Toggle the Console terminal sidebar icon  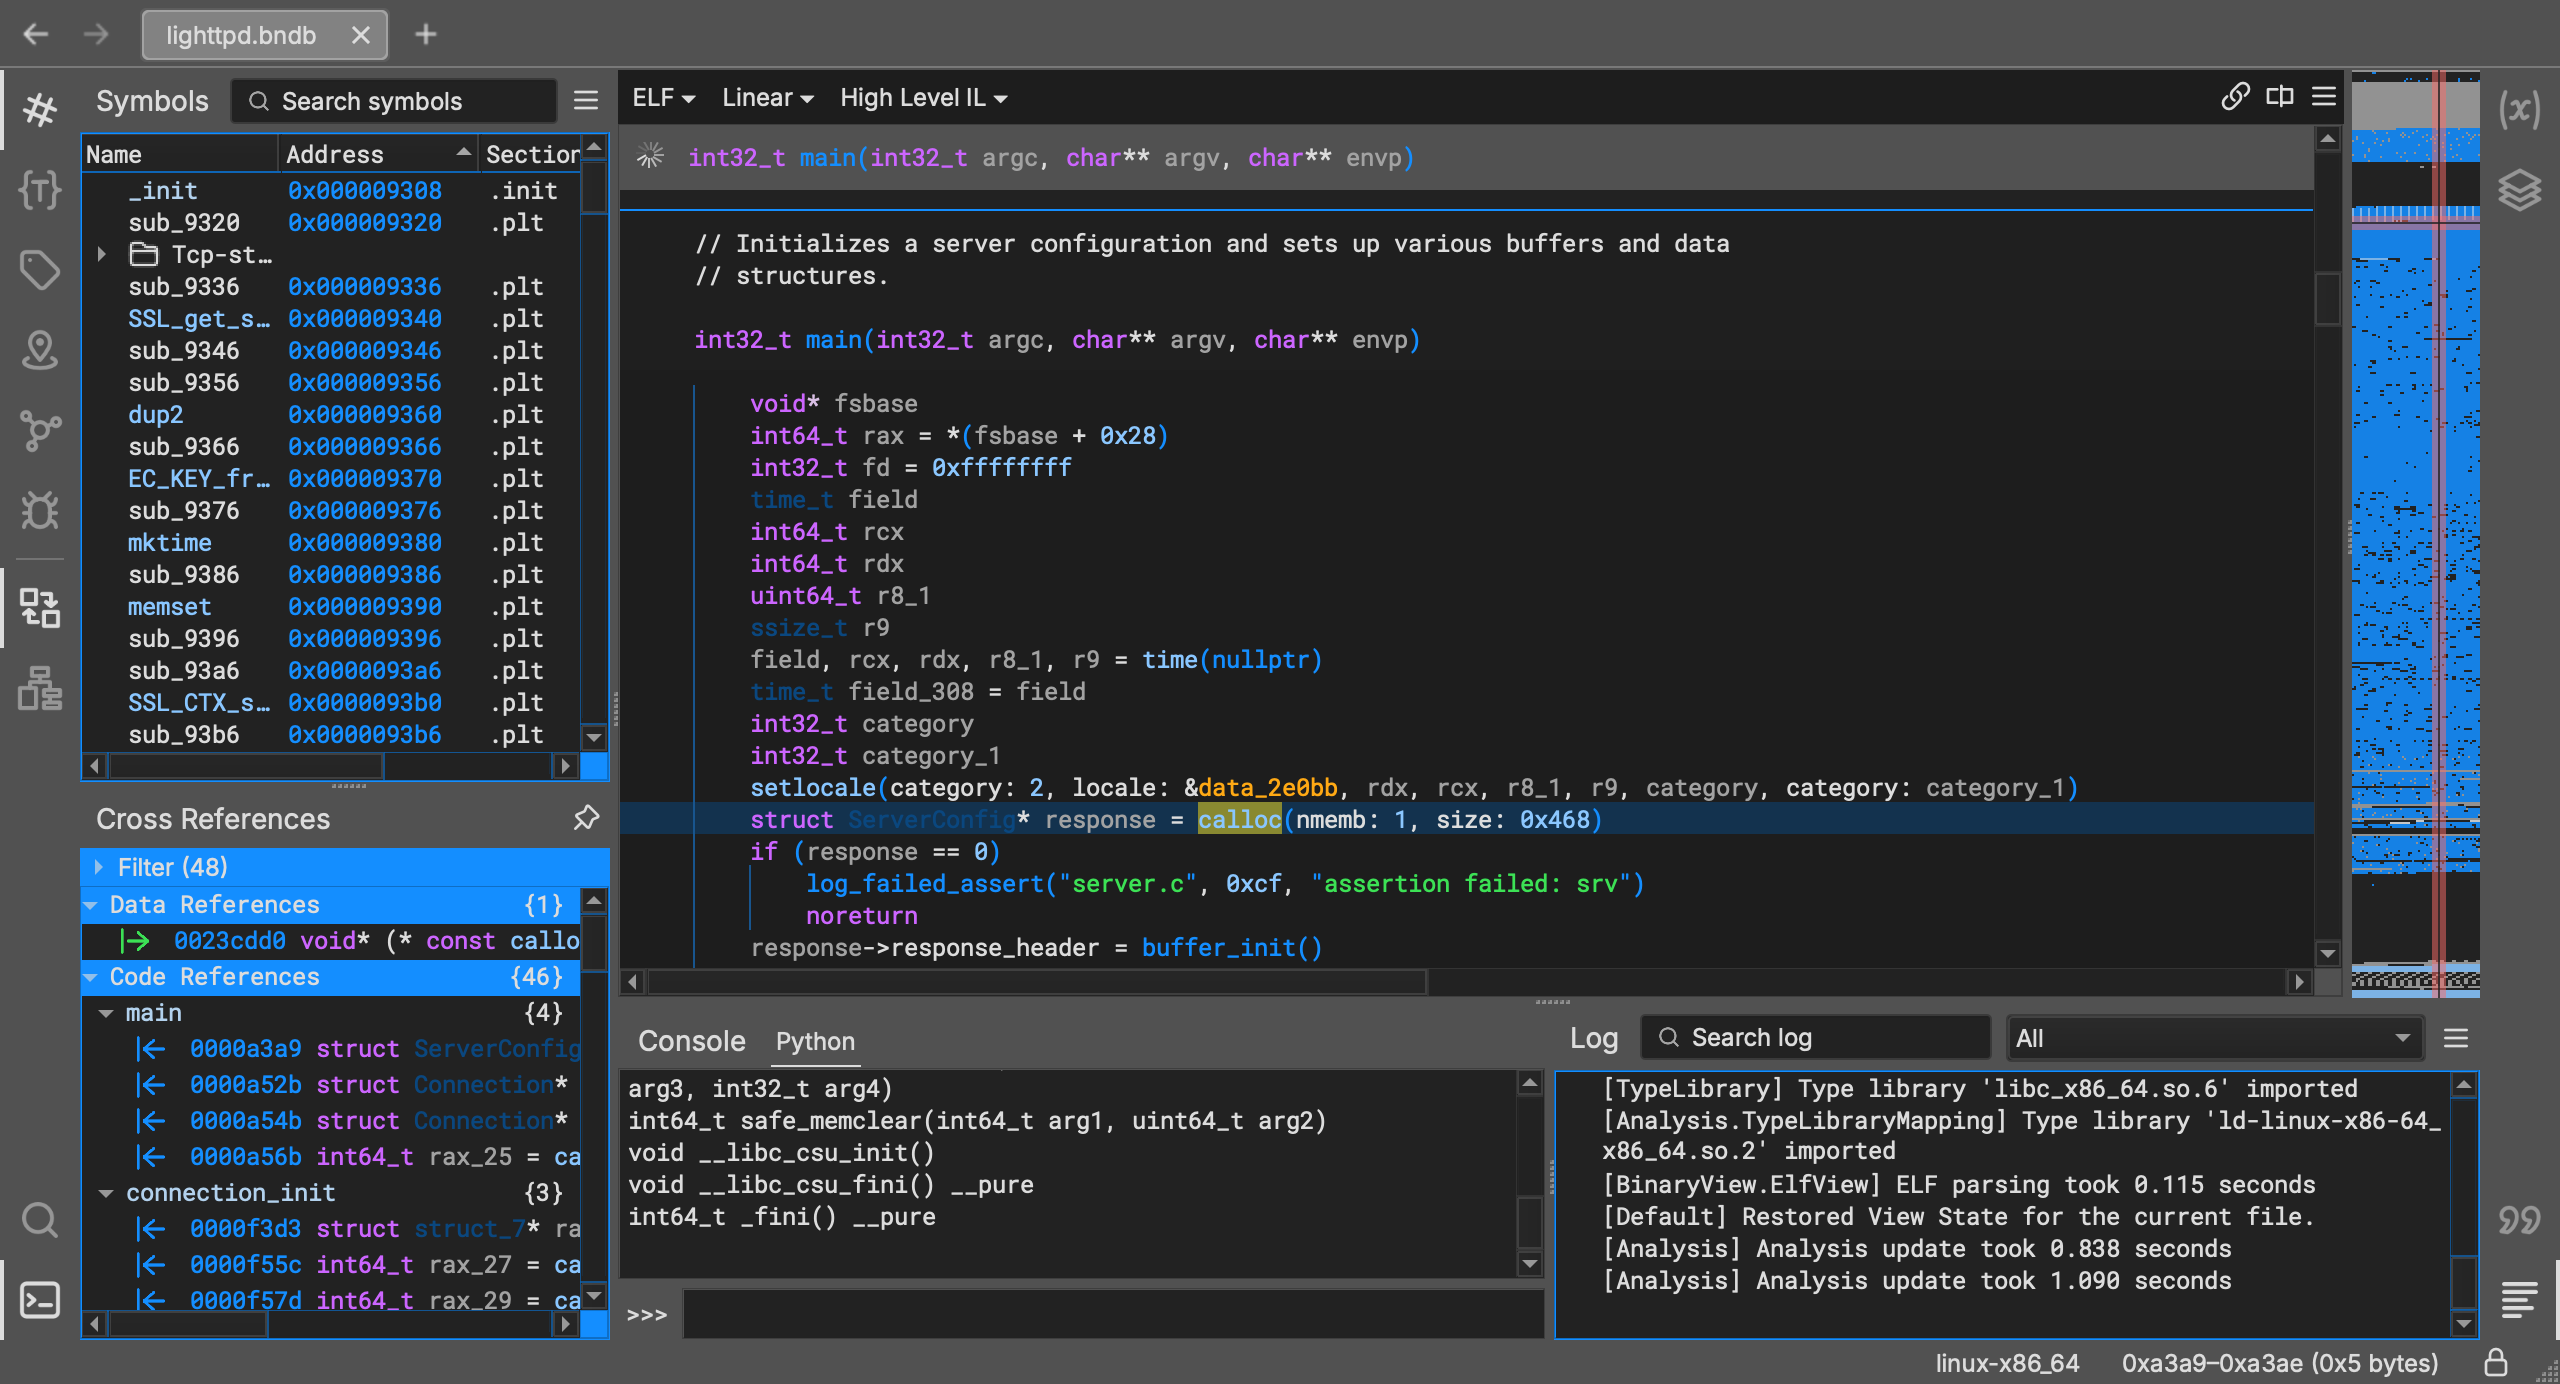tap(40, 1300)
